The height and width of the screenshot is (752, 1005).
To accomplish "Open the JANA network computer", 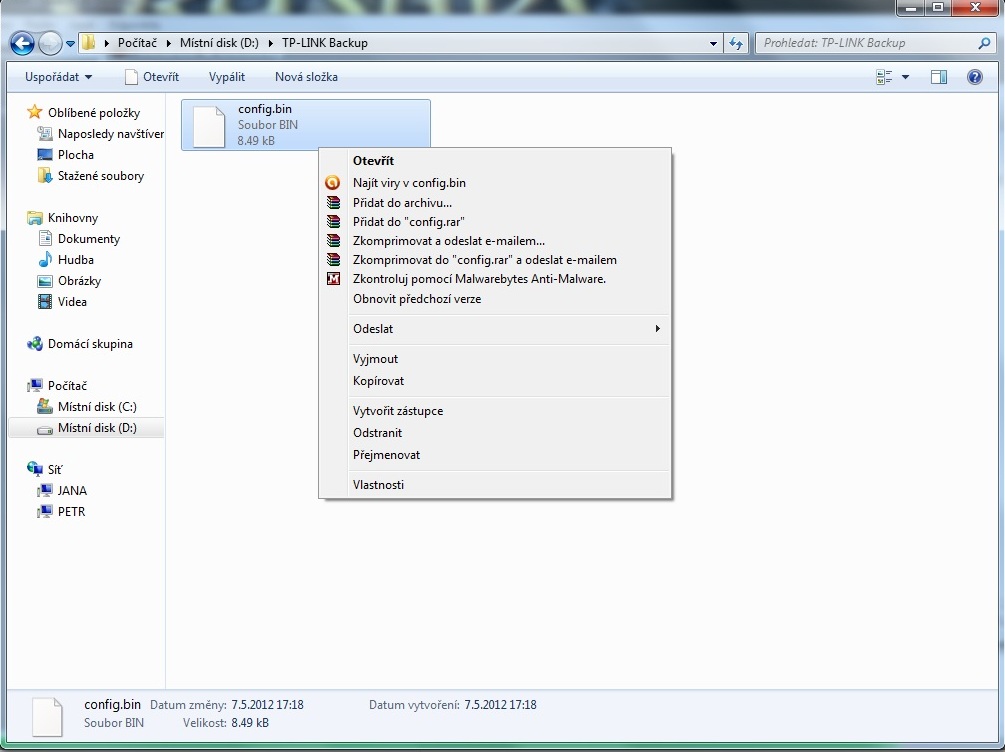I will click(63, 490).
